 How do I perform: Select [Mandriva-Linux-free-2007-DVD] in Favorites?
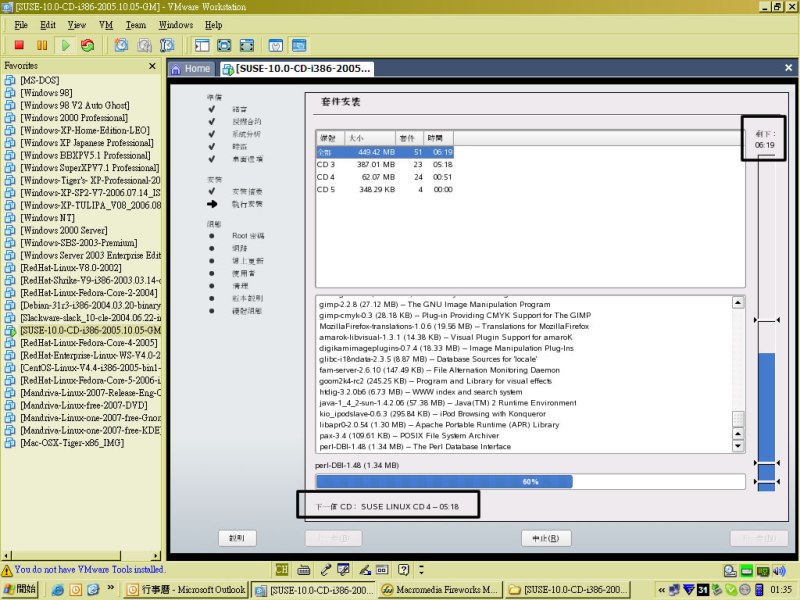point(84,405)
